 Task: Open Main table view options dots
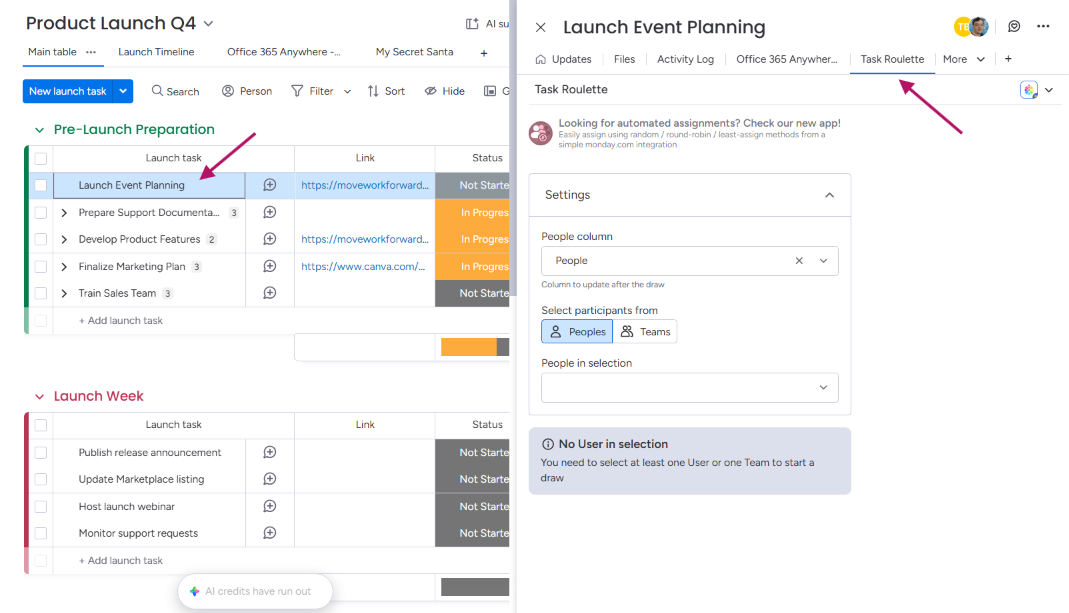(x=91, y=52)
